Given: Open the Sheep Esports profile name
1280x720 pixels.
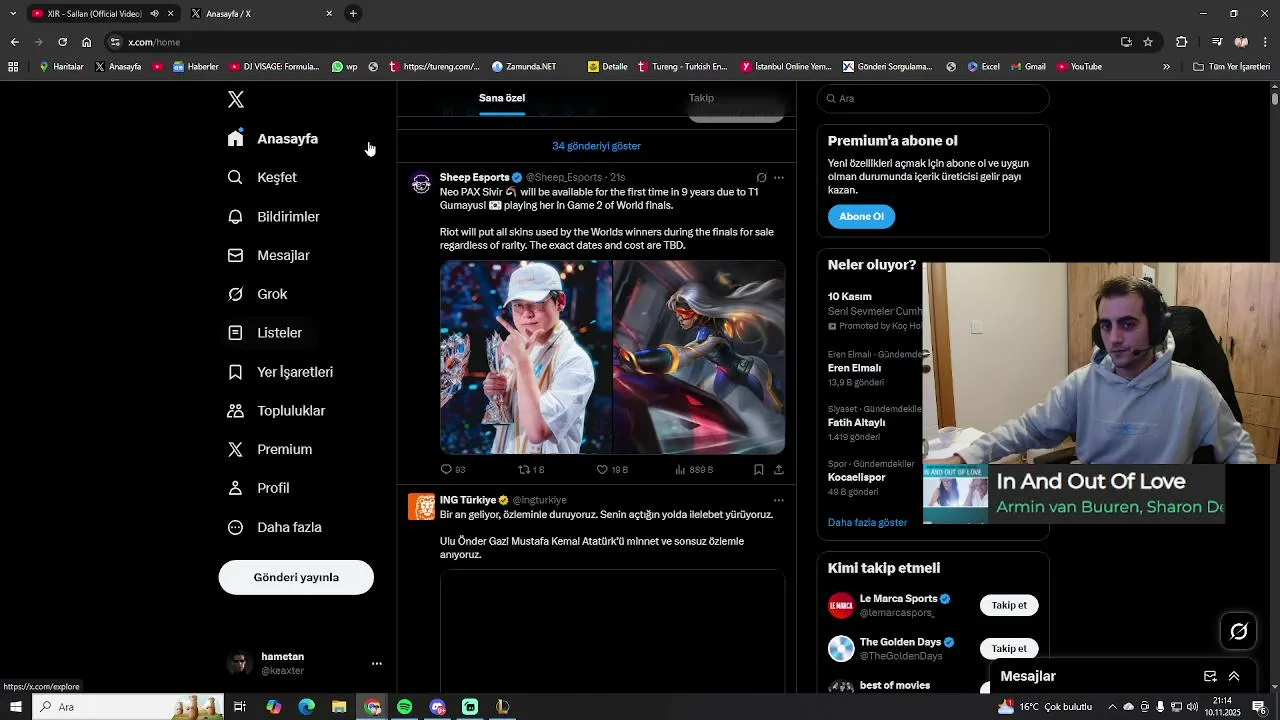Looking at the screenshot, I should point(475,177).
